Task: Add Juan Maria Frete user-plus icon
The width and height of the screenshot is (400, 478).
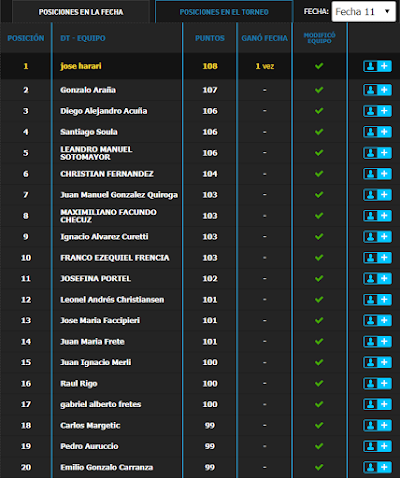Action: tap(377, 342)
